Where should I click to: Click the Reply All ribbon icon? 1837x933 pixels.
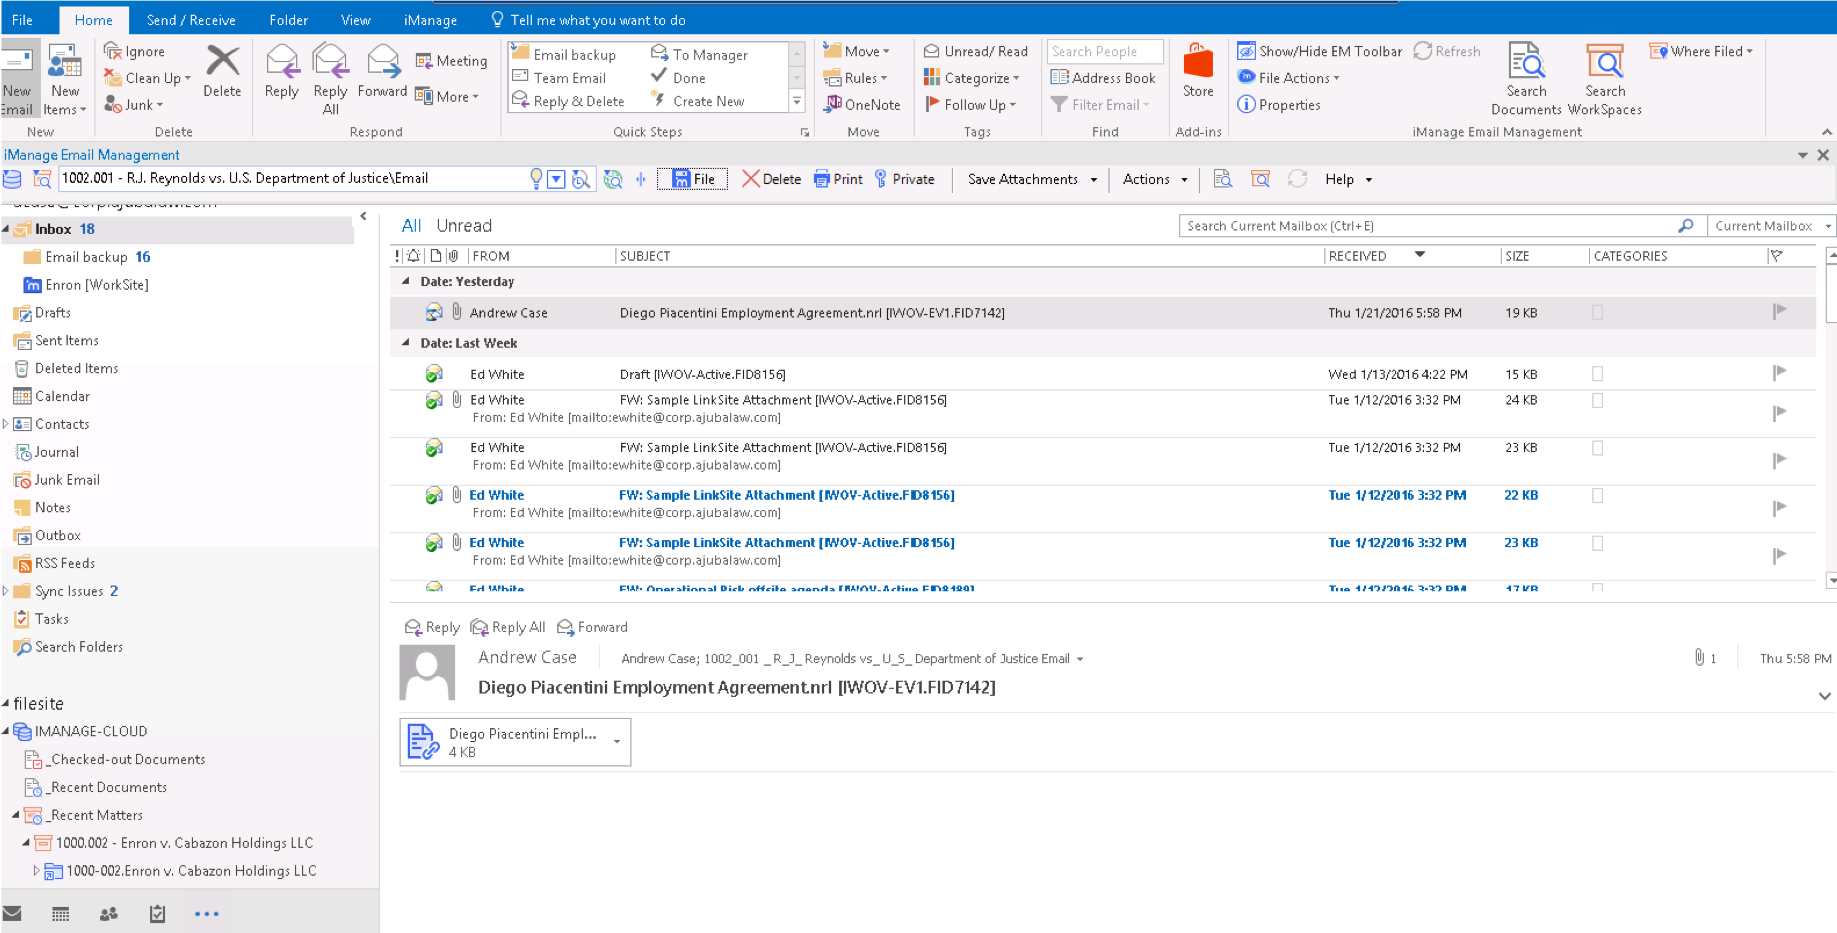[330, 62]
